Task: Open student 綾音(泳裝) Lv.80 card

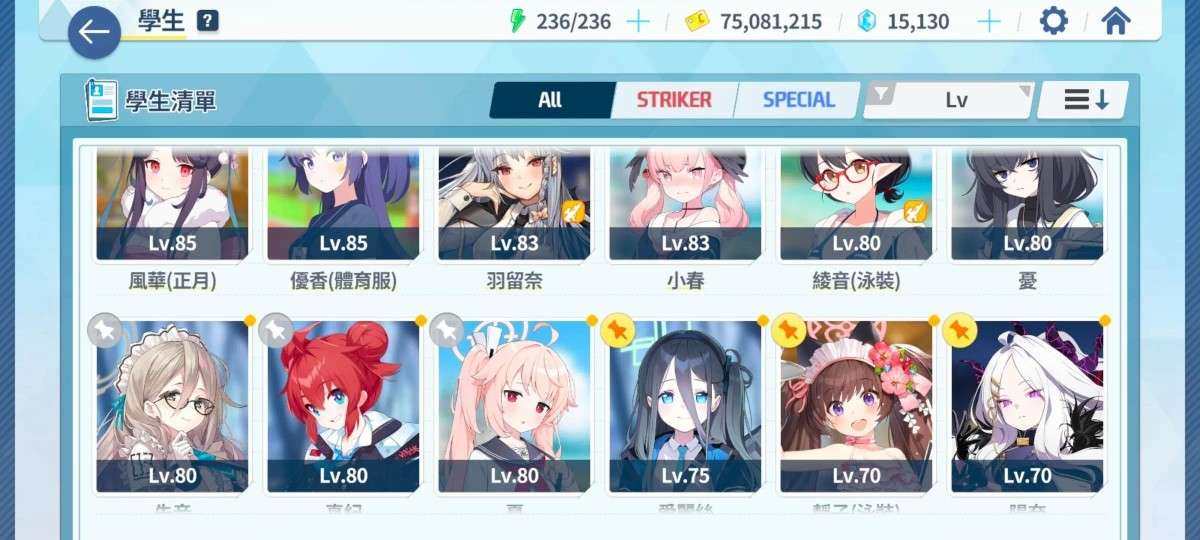Action: coord(856,217)
